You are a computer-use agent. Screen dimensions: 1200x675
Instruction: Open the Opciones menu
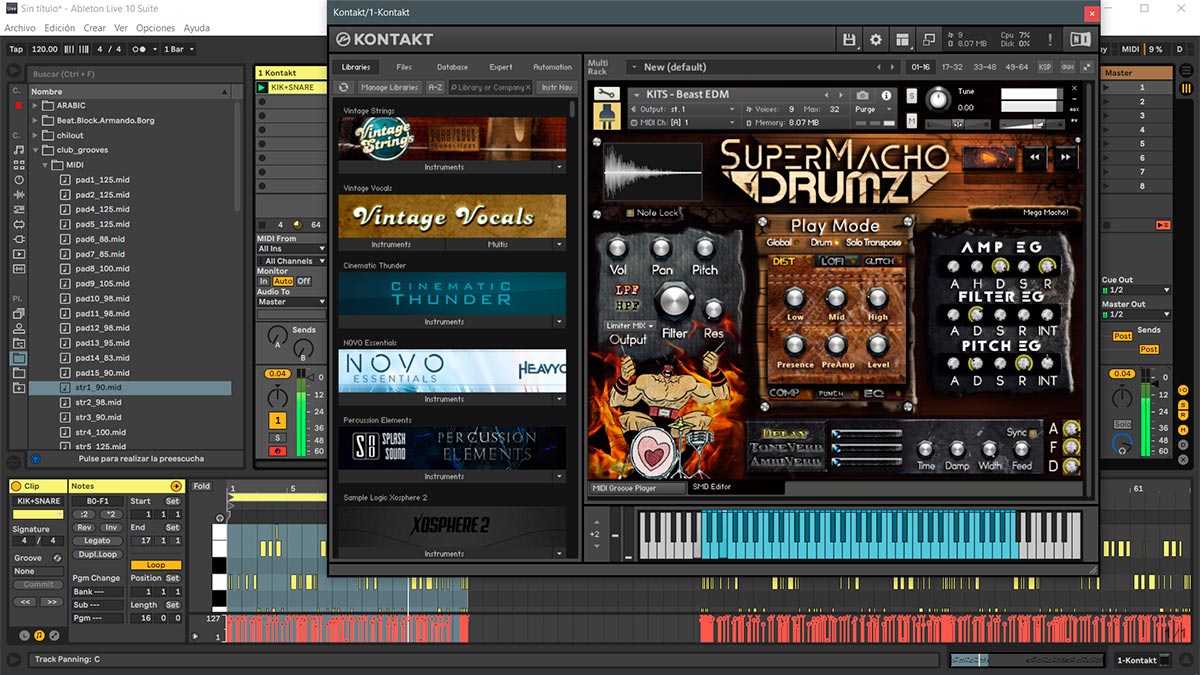tap(155, 28)
